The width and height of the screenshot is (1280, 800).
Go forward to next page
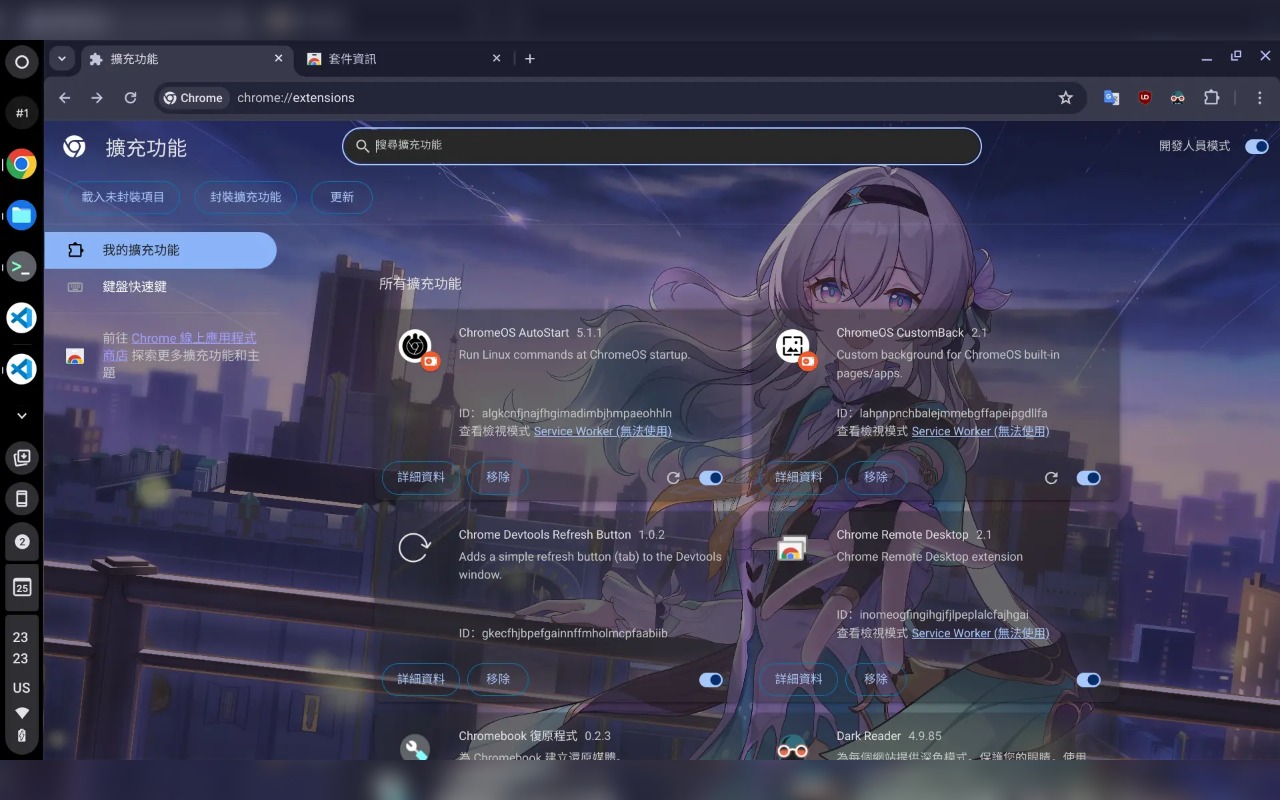click(x=97, y=98)
